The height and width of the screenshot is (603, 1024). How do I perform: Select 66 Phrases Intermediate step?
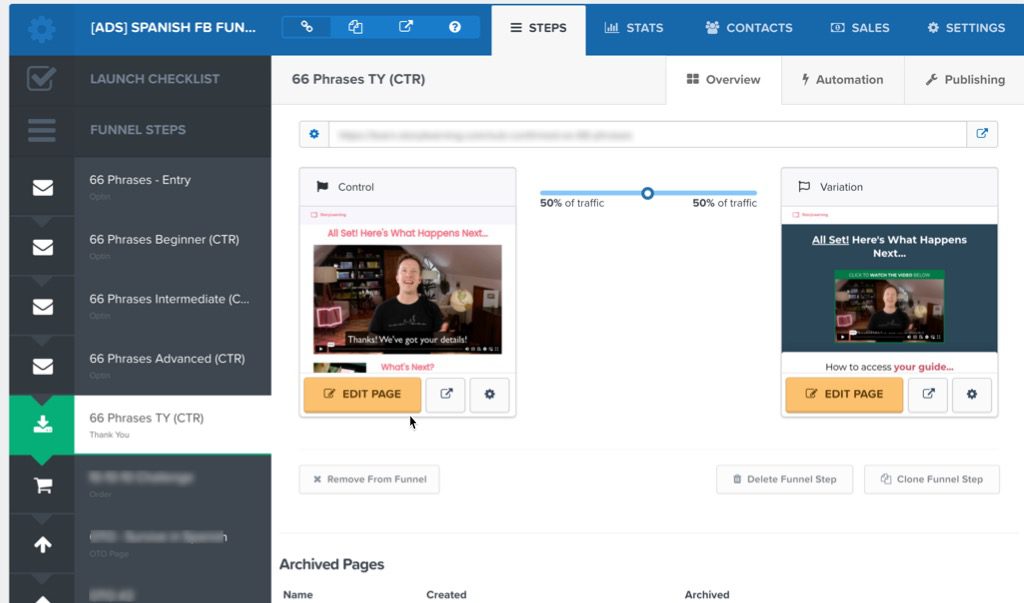point(172,306)
